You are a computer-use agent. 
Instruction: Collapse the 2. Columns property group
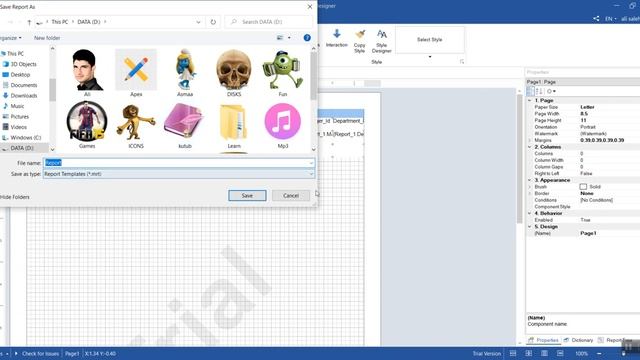coord(529,147)
